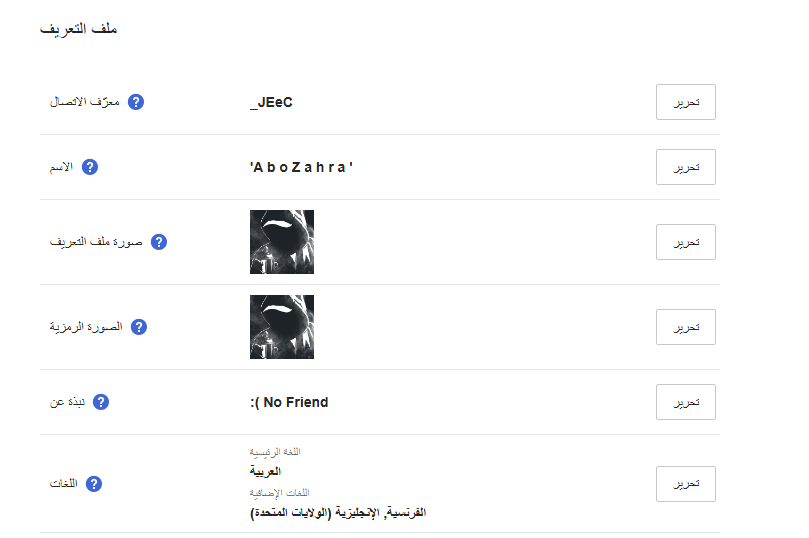
Task: Select the avatar image thumbnail
Action: (x=282, y=327)
